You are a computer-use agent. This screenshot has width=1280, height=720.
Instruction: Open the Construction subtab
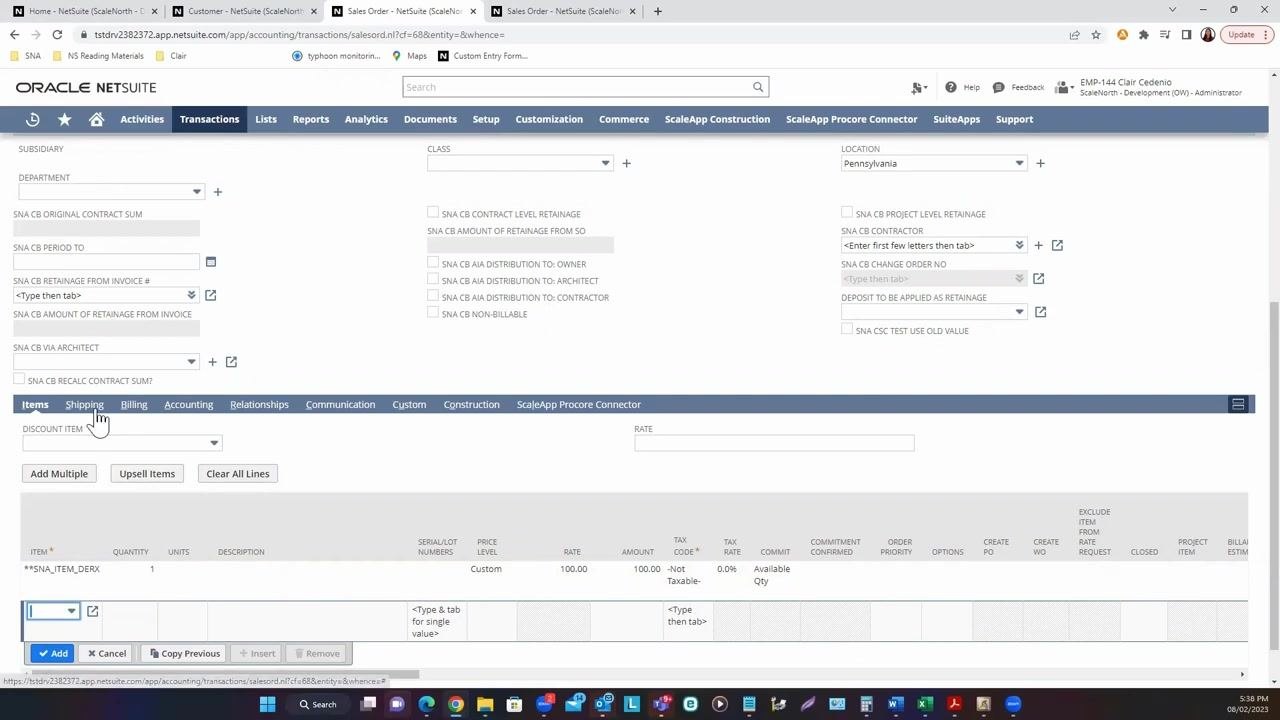(x=471, y=404)
